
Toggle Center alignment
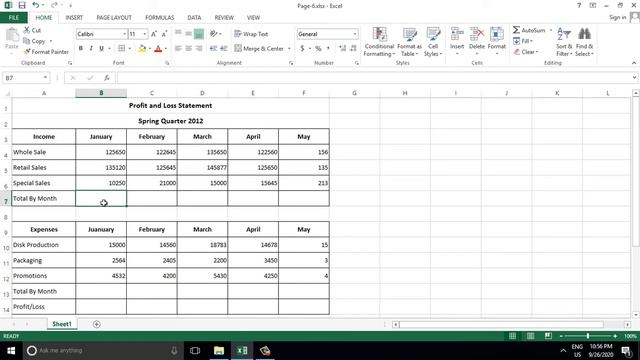coord(188,49)
